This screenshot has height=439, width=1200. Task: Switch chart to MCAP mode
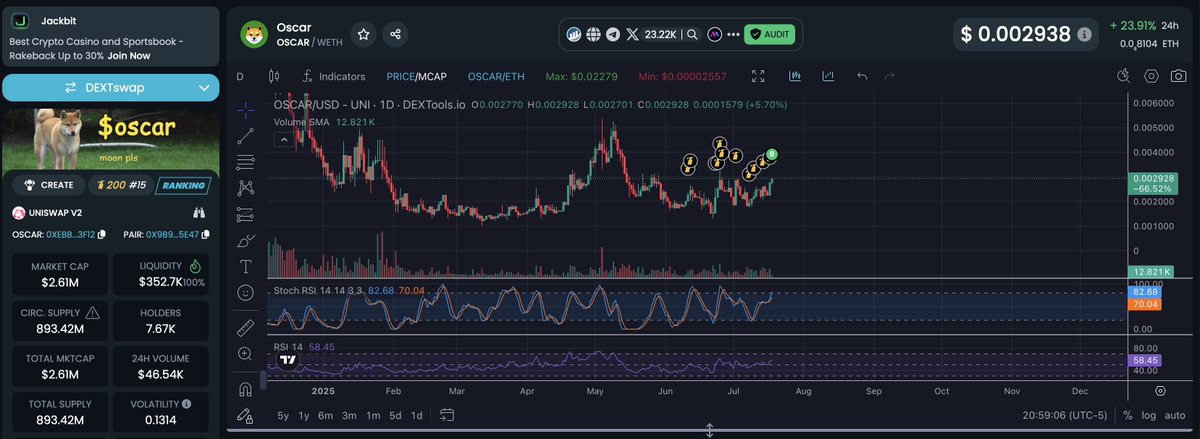[x=432, y=76]
